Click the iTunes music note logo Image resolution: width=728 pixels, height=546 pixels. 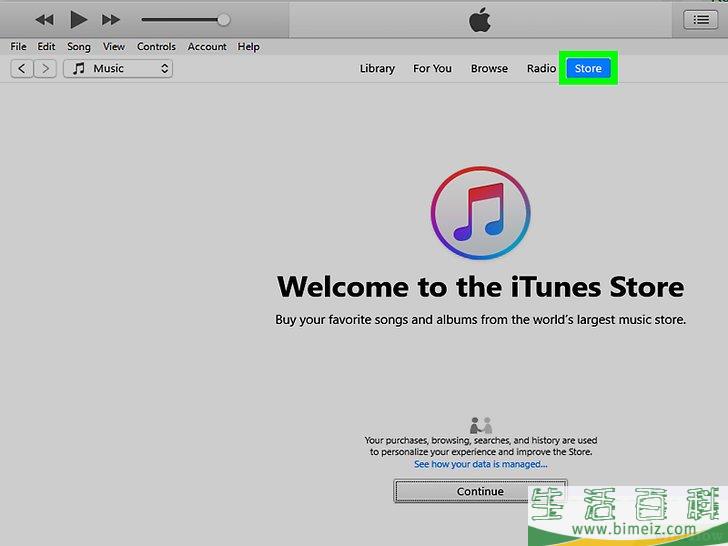(480, 212)
